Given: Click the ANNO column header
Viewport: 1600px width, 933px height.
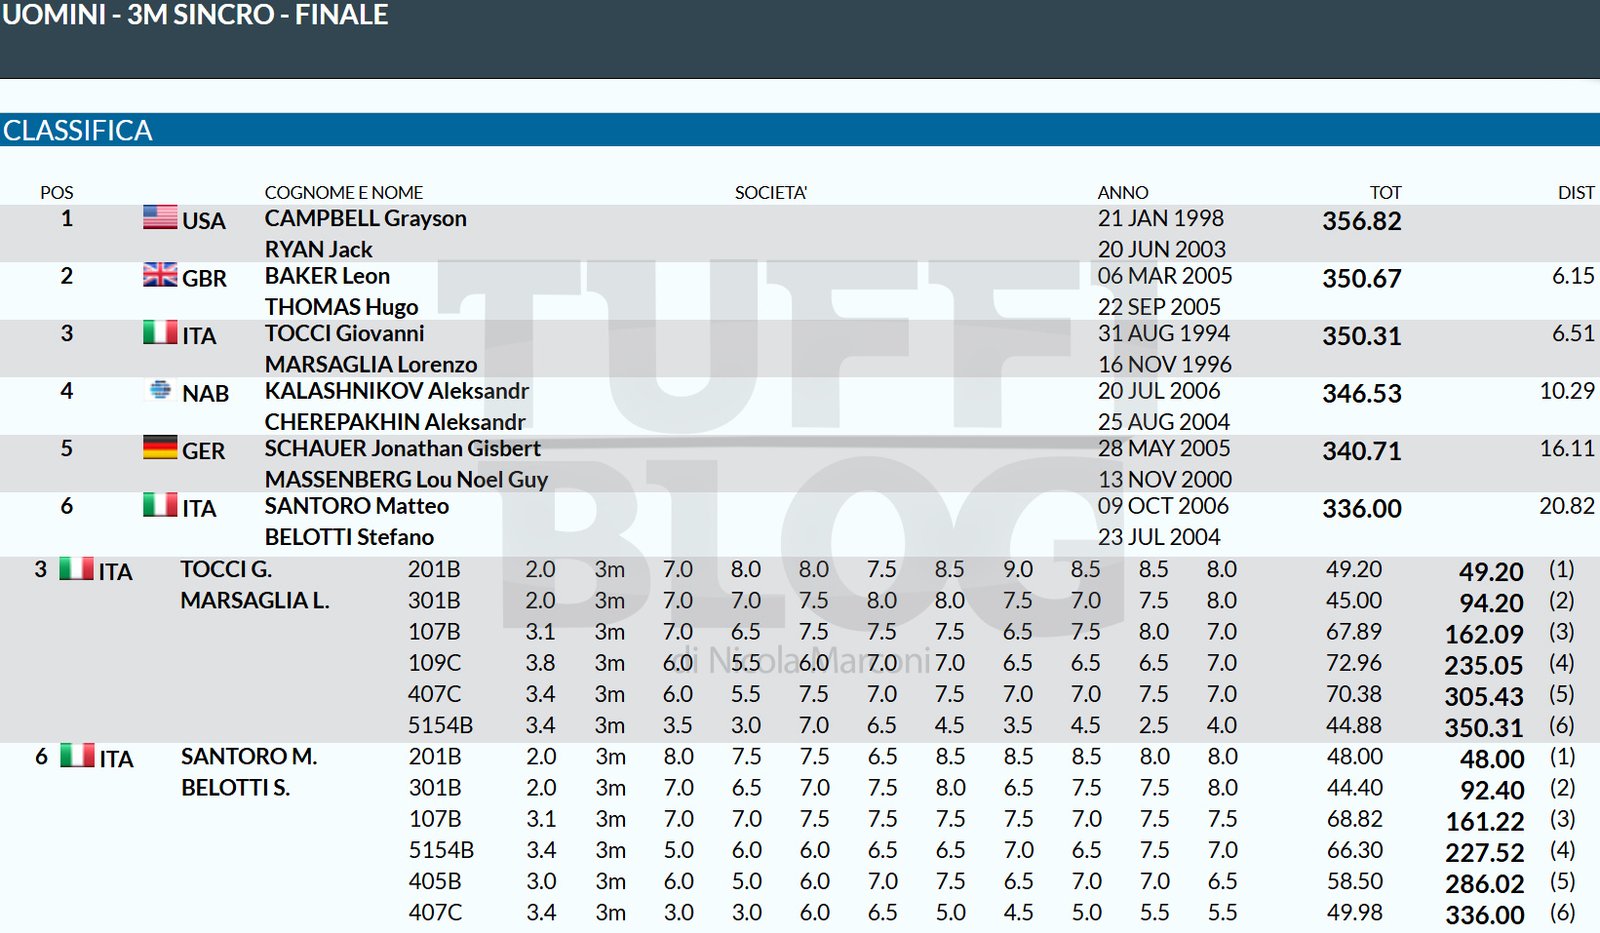Looking at the screenshot, I should pos(1123,192).
